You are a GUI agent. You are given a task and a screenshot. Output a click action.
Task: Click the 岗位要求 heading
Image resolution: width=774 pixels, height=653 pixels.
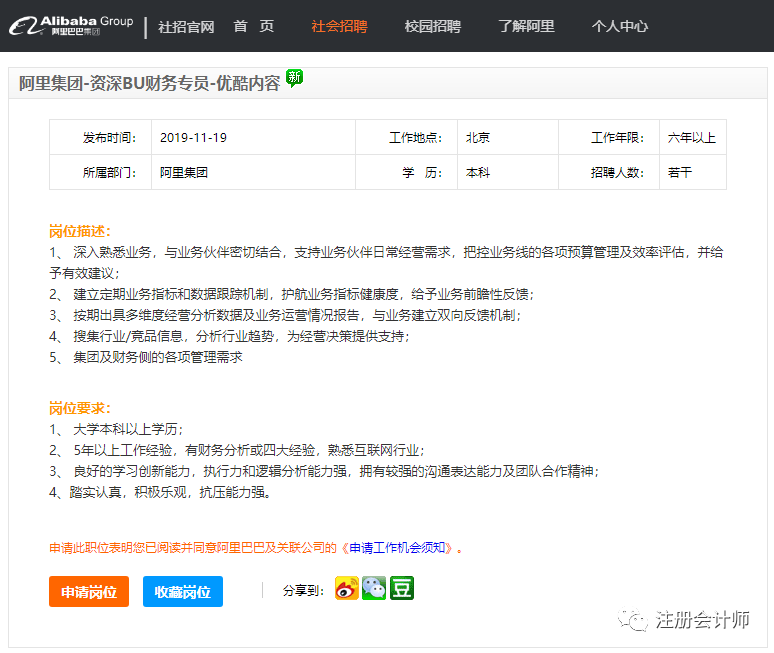[x=79, y=408]
